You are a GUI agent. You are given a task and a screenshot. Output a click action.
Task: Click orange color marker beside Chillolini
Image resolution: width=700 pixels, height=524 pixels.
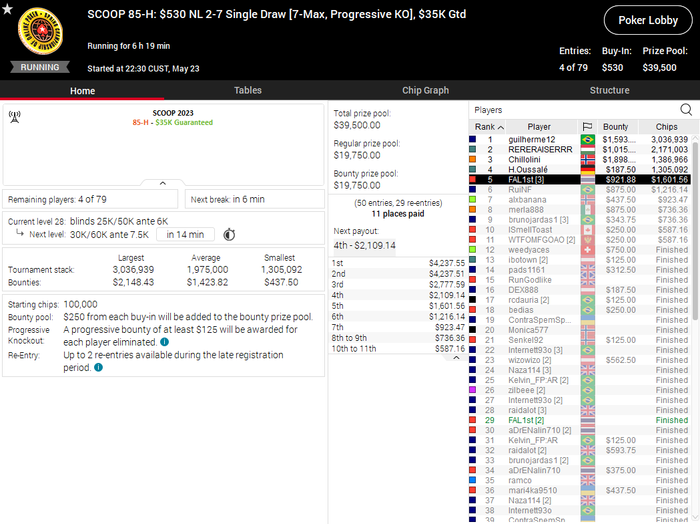click(x=472, y=159)
